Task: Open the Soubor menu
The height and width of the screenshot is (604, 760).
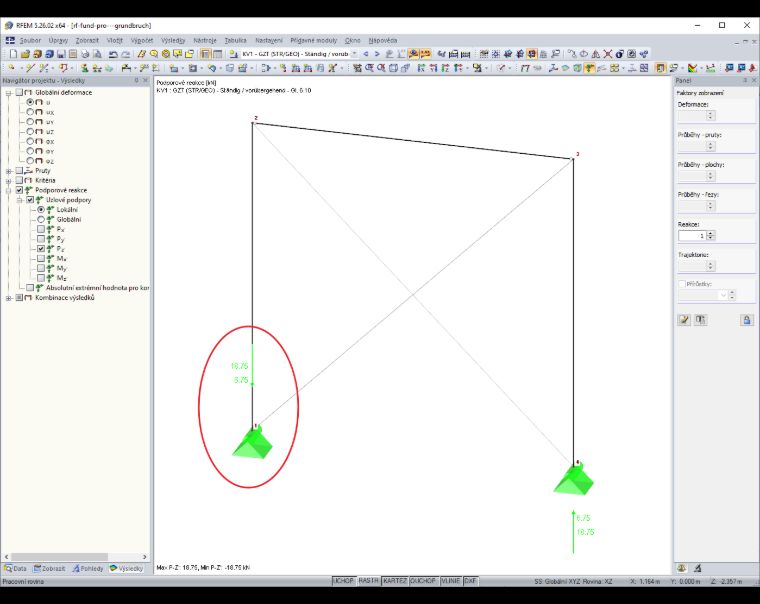Action: click(x=30, y=40)
